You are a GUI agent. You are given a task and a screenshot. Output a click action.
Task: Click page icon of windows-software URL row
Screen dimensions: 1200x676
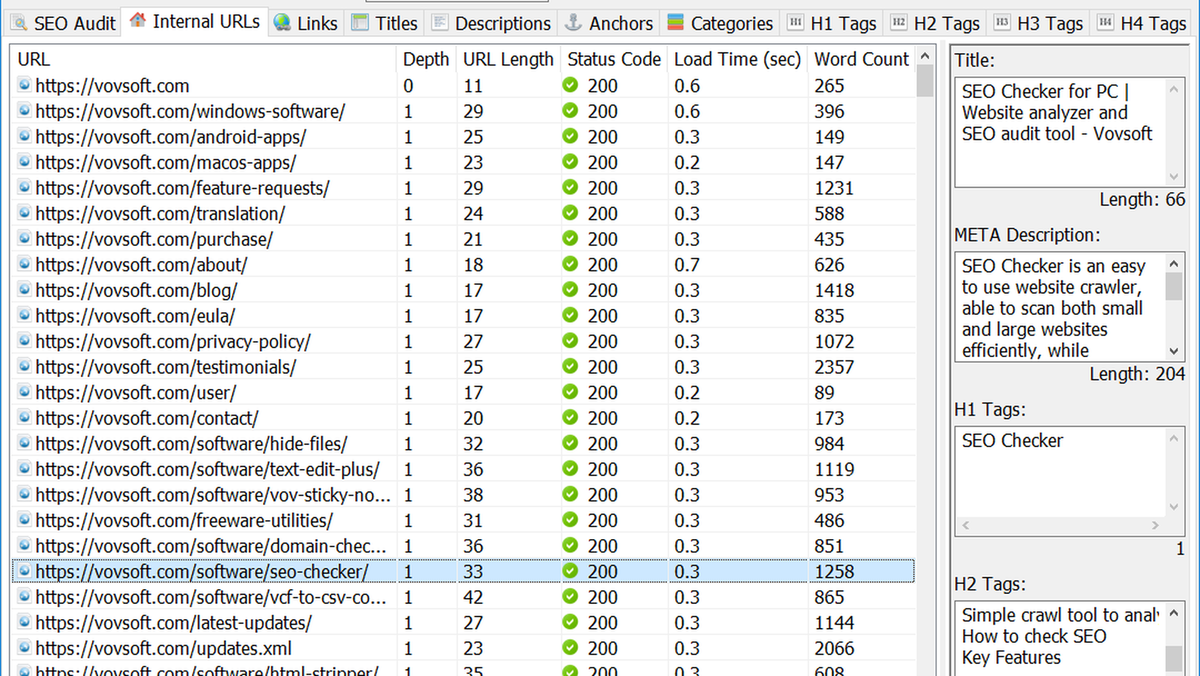(x=24, y=111)
